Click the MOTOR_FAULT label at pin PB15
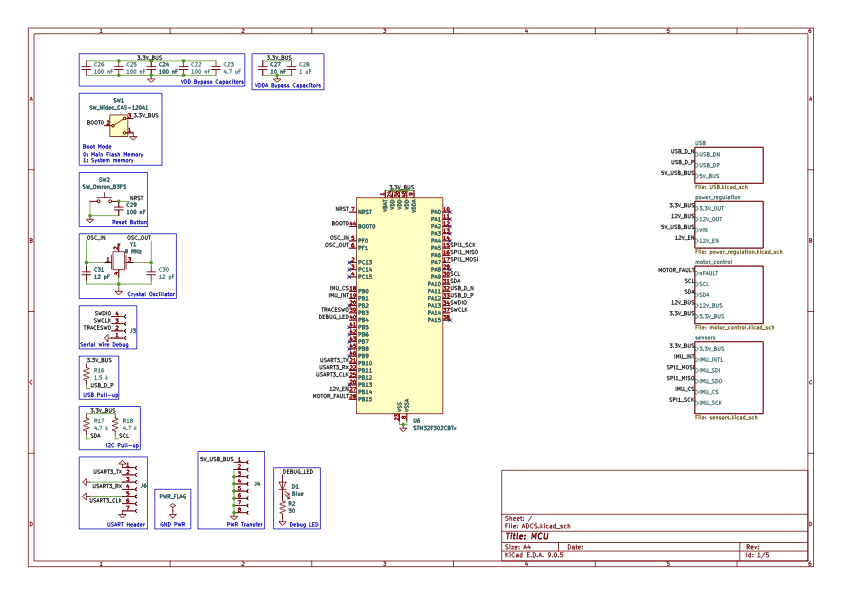The height and width of the screenshot is (595, 841). tap(330, 396)
